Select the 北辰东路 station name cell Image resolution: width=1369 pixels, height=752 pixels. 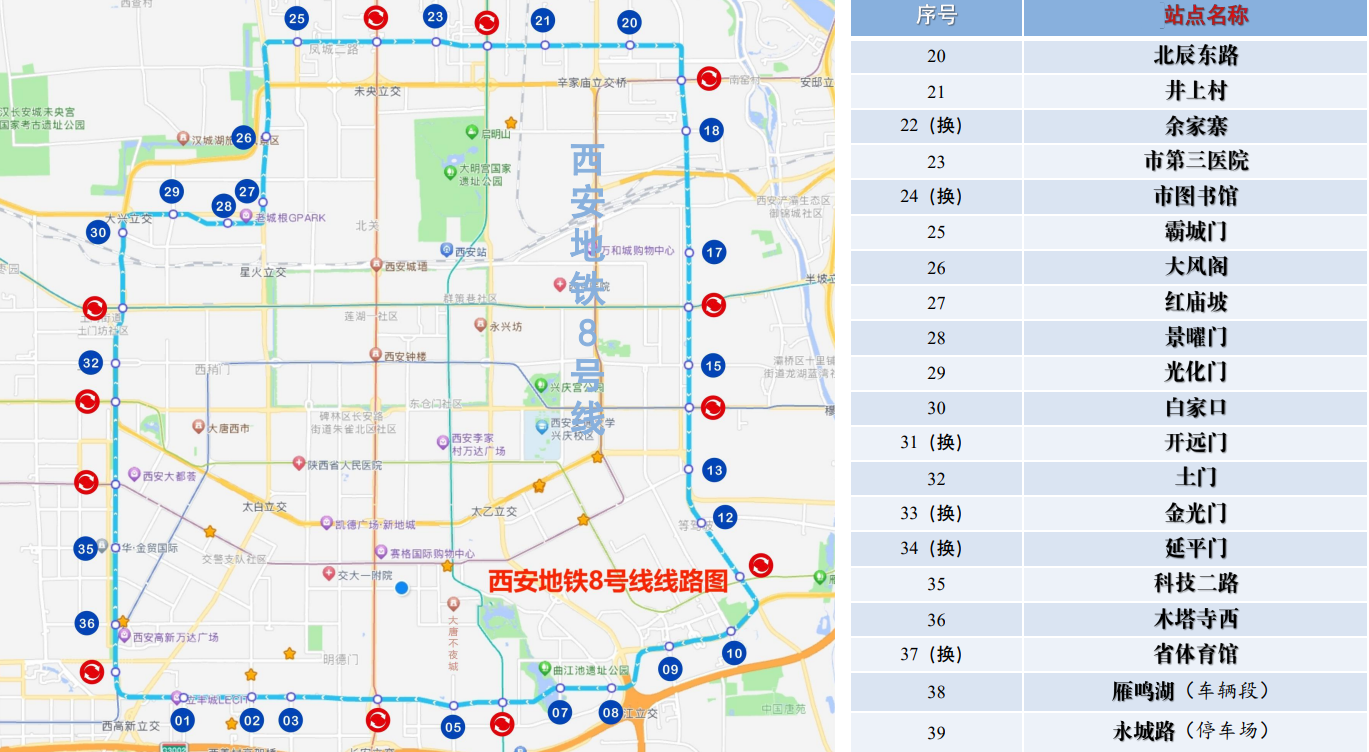1196,56
